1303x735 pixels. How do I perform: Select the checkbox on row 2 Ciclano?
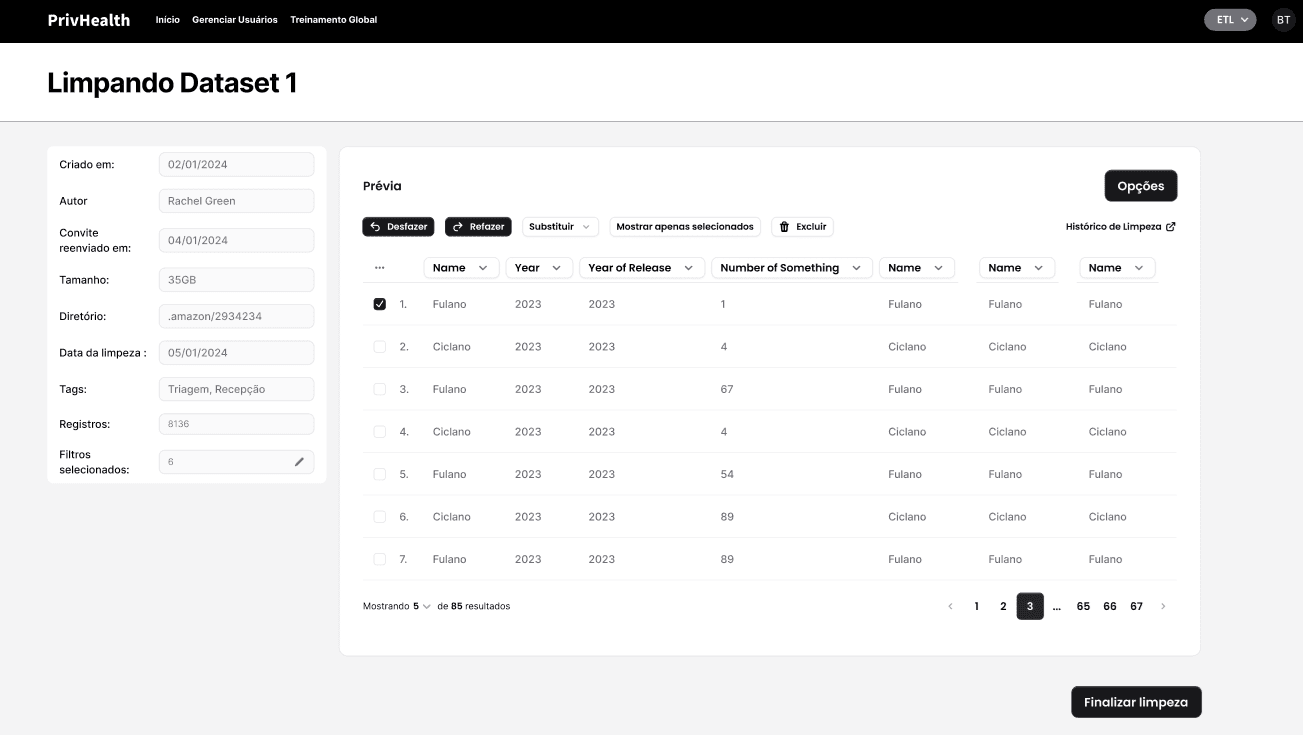coord(380,346)
